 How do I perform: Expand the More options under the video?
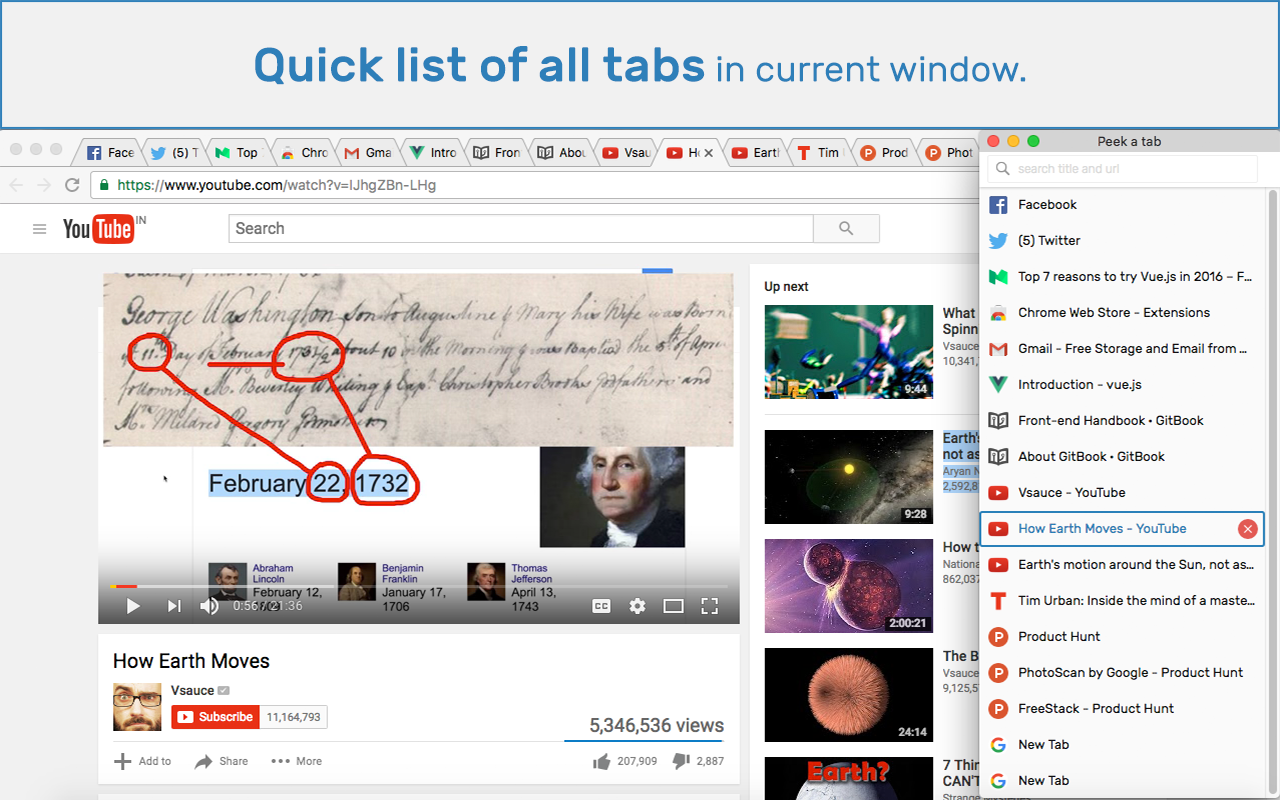(296, 761)
